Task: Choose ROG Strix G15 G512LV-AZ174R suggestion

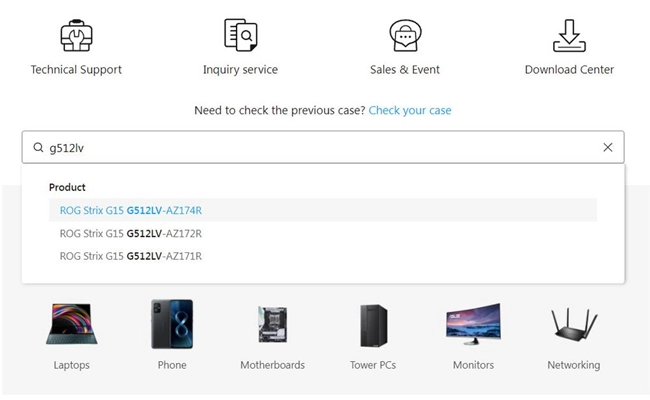Action: click(x=131, y=210)
